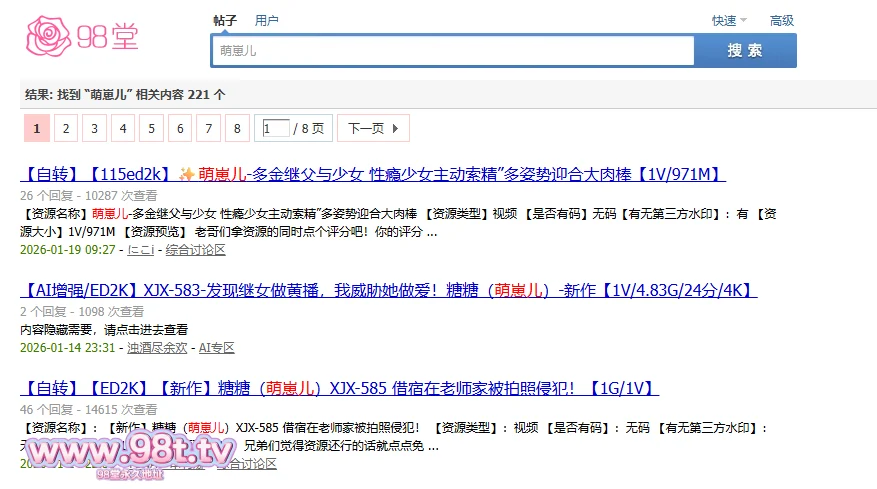The height and width of the screenshot is (489, 877).
Task: Focus the search keyword input box
Action: tap(452, 51)
